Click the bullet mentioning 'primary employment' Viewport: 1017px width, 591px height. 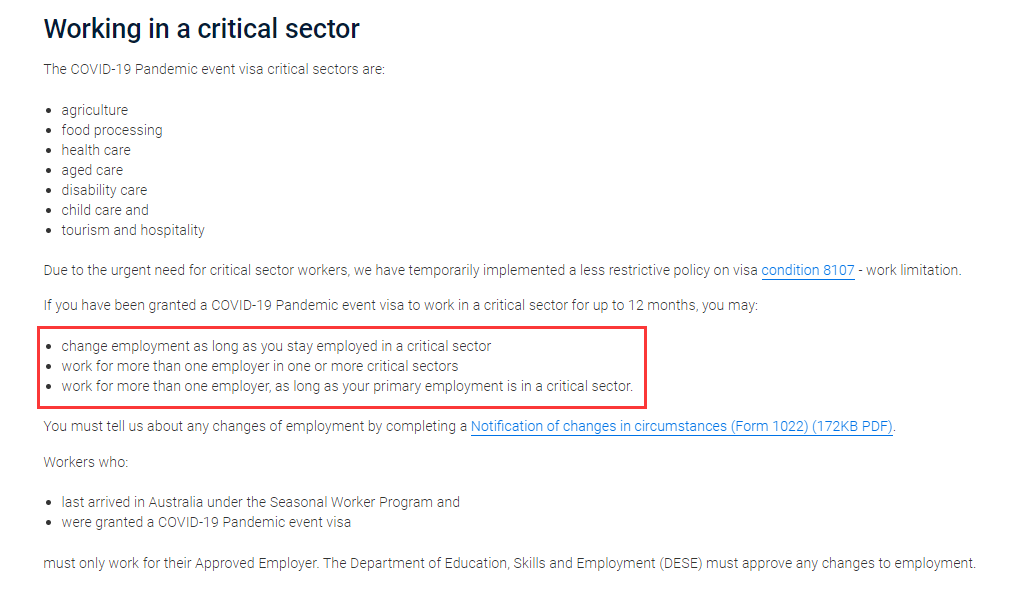coord(347,386)
